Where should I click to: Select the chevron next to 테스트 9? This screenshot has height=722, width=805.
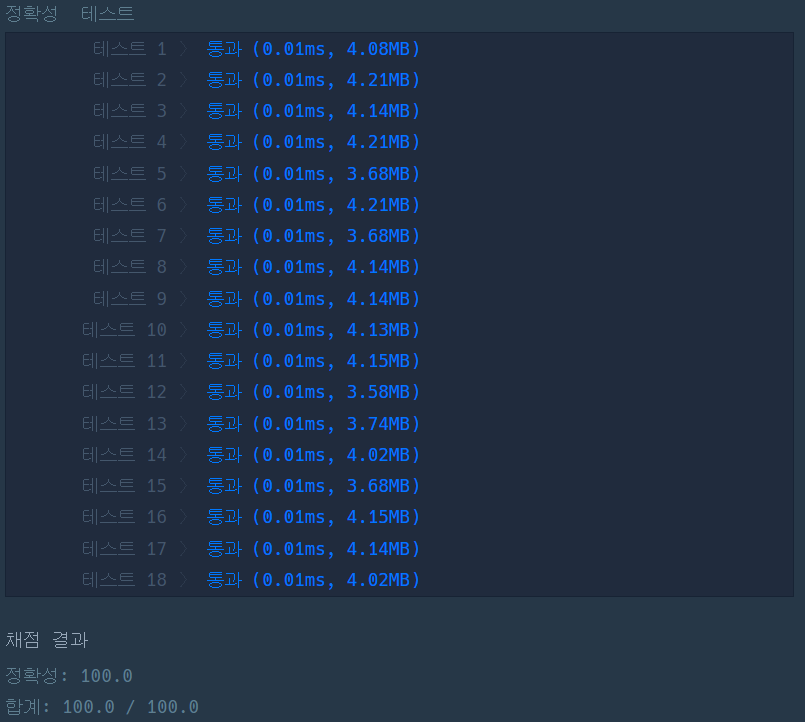(x=183, y=299)
